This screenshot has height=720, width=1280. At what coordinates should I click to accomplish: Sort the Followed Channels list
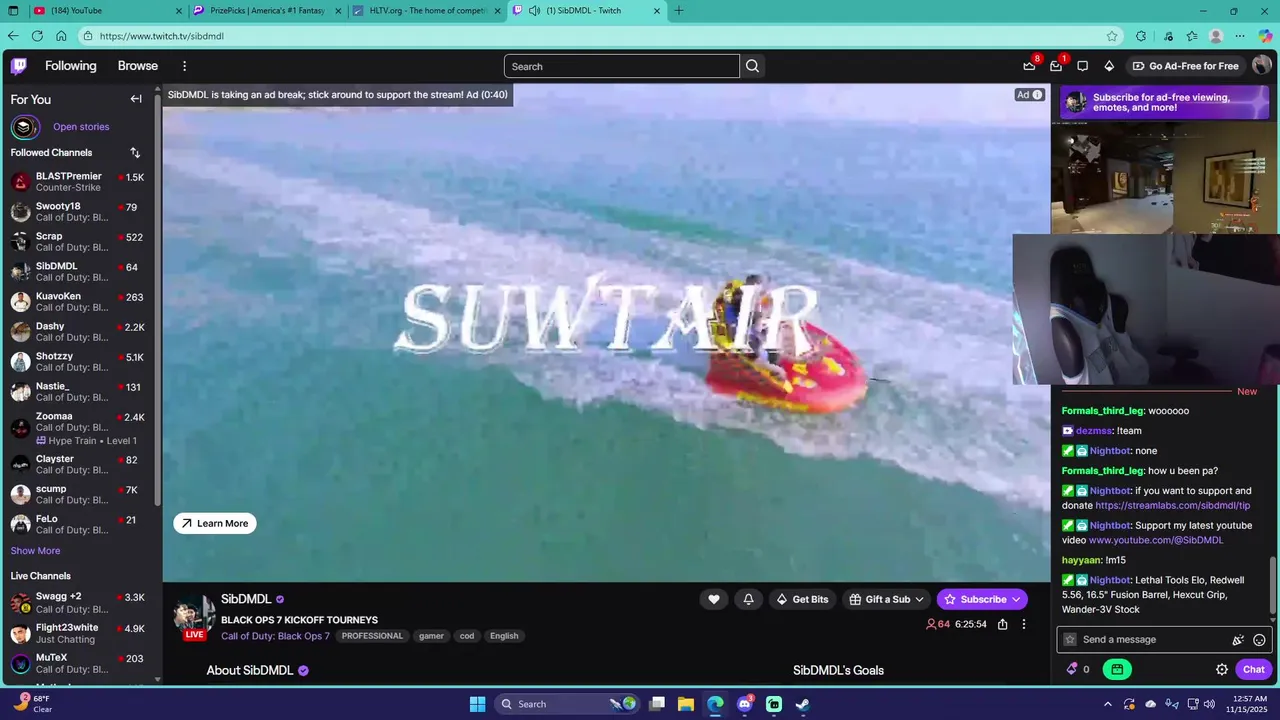click(x=135, y=153)
